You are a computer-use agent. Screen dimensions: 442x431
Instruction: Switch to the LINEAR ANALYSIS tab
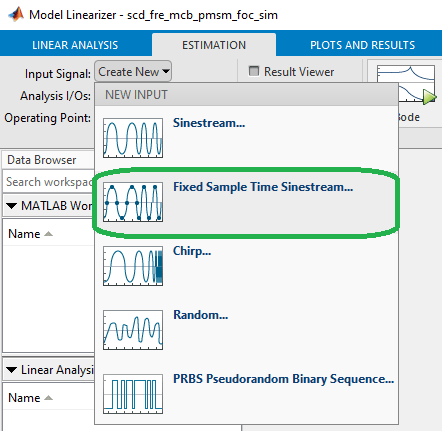(x=75, y=45)
